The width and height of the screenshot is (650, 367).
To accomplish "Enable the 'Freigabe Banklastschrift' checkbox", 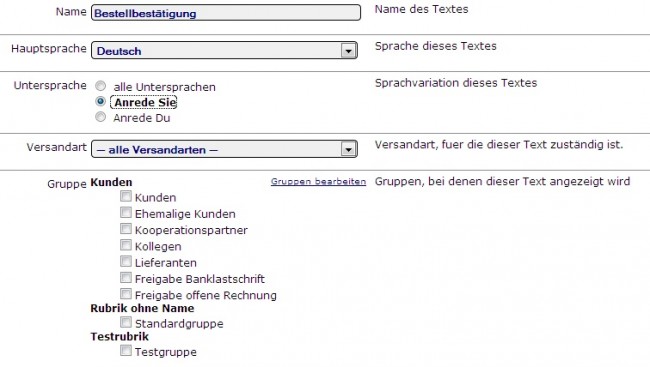I will (x=126, y=277).
